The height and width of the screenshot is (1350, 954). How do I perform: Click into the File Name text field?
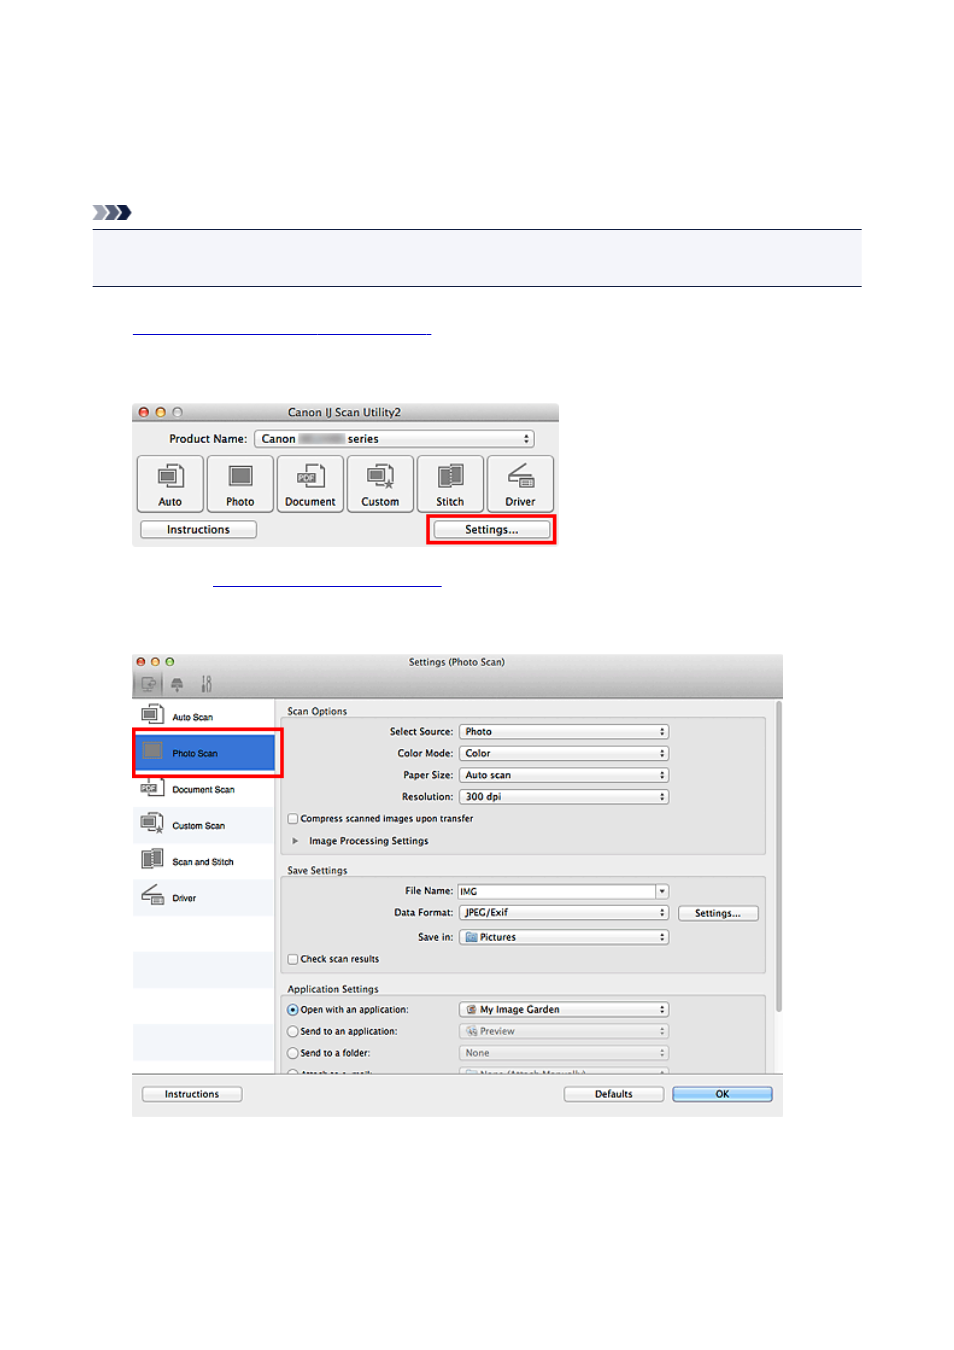point(556,891)
